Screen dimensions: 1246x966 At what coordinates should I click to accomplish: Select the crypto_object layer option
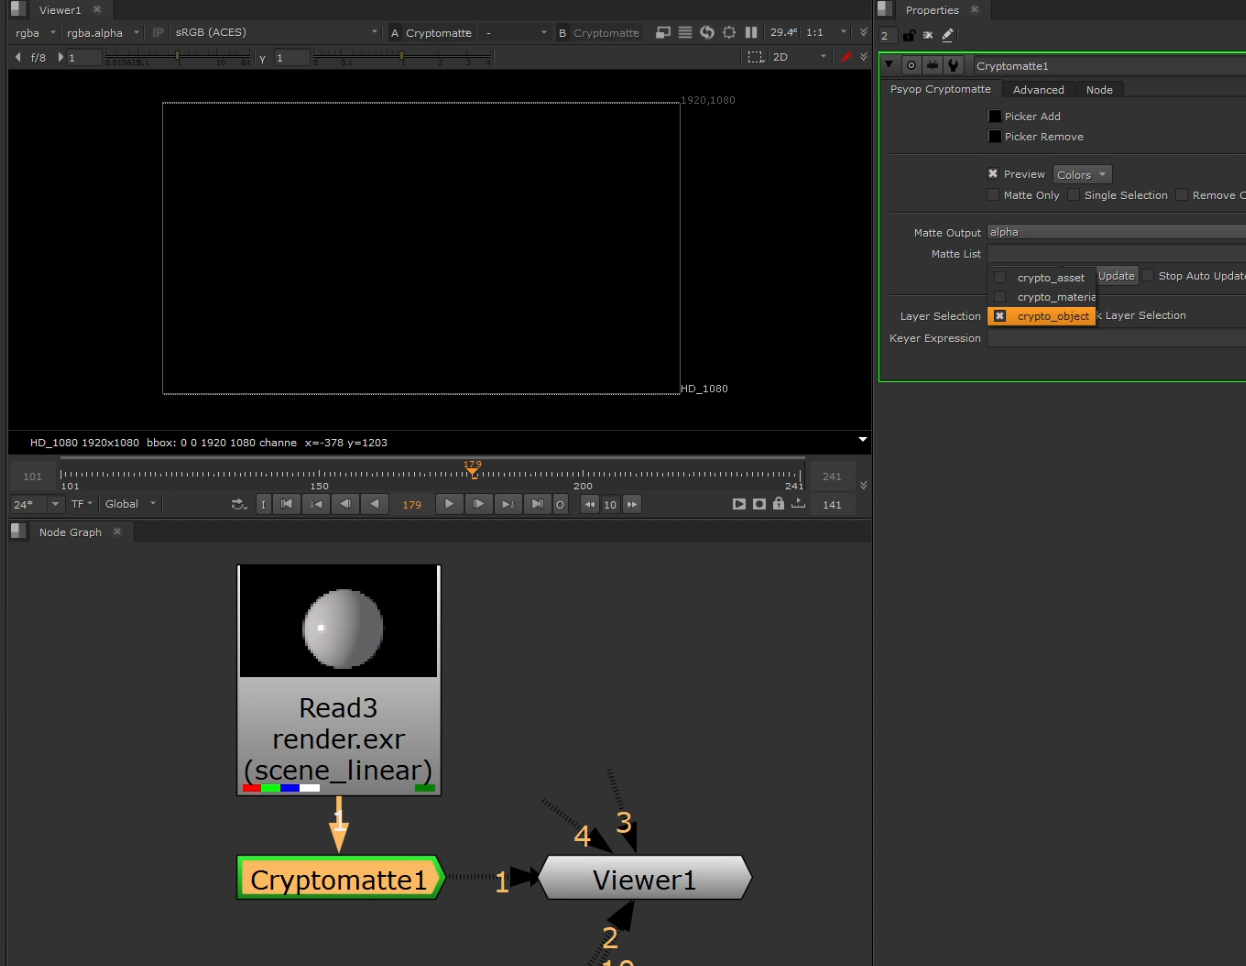pyautogui.click(x=1041, y=316)
